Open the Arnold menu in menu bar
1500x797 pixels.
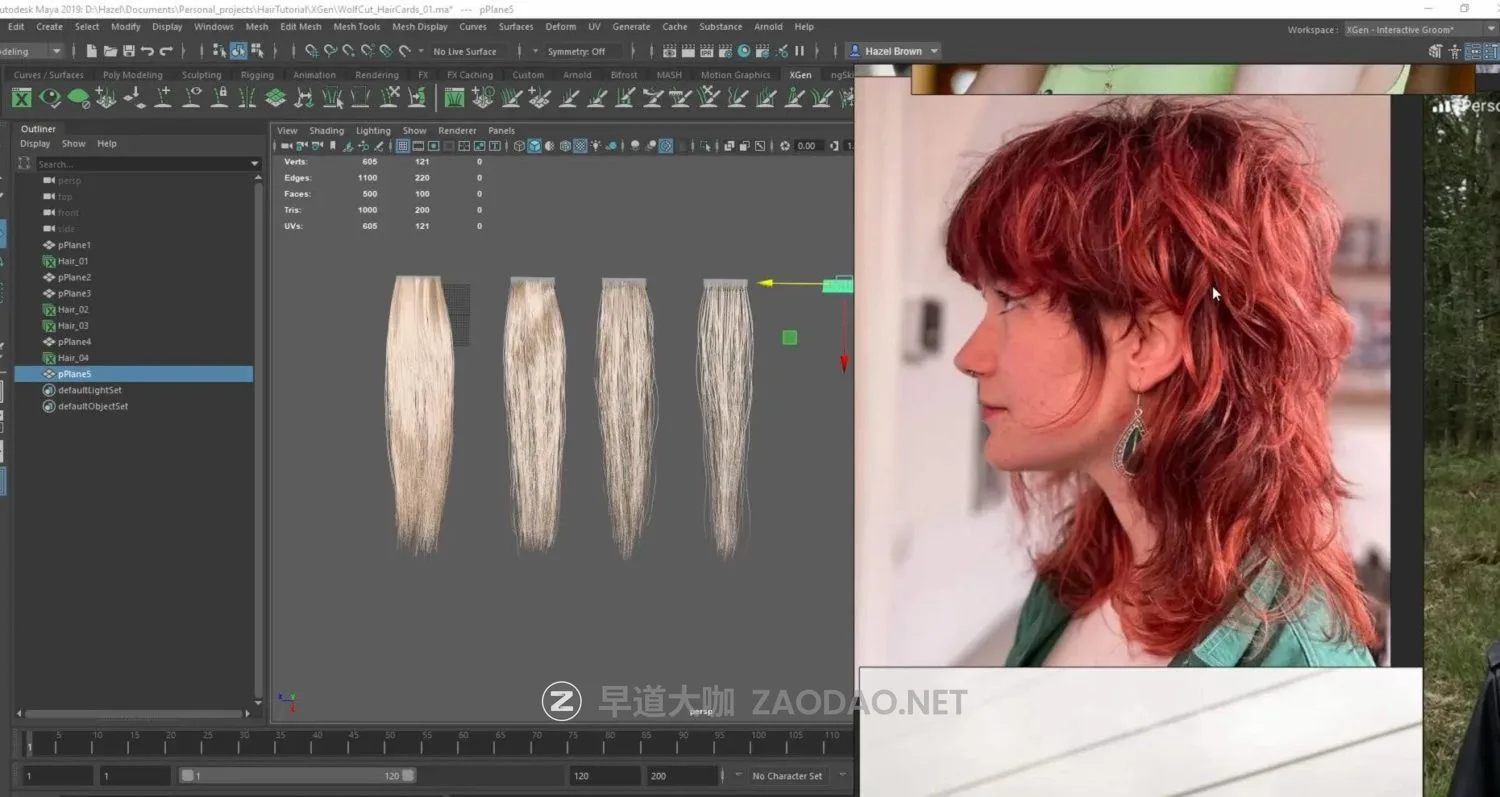pos(769,27)
